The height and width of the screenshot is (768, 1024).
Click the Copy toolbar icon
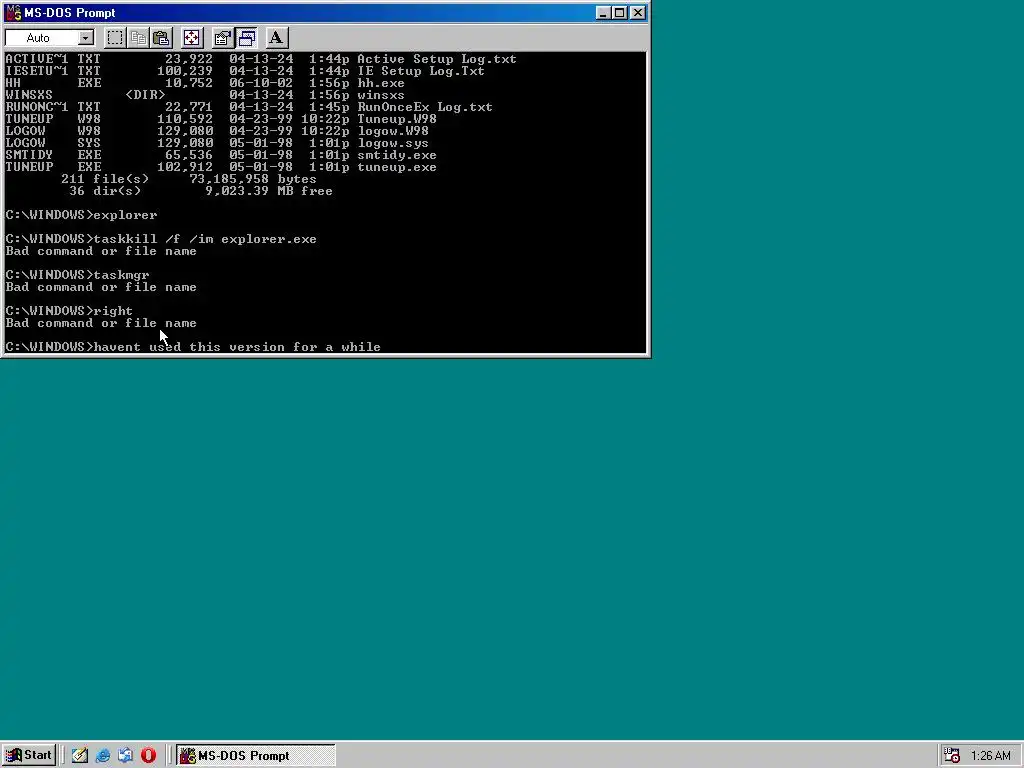click(x=138, y=38)
